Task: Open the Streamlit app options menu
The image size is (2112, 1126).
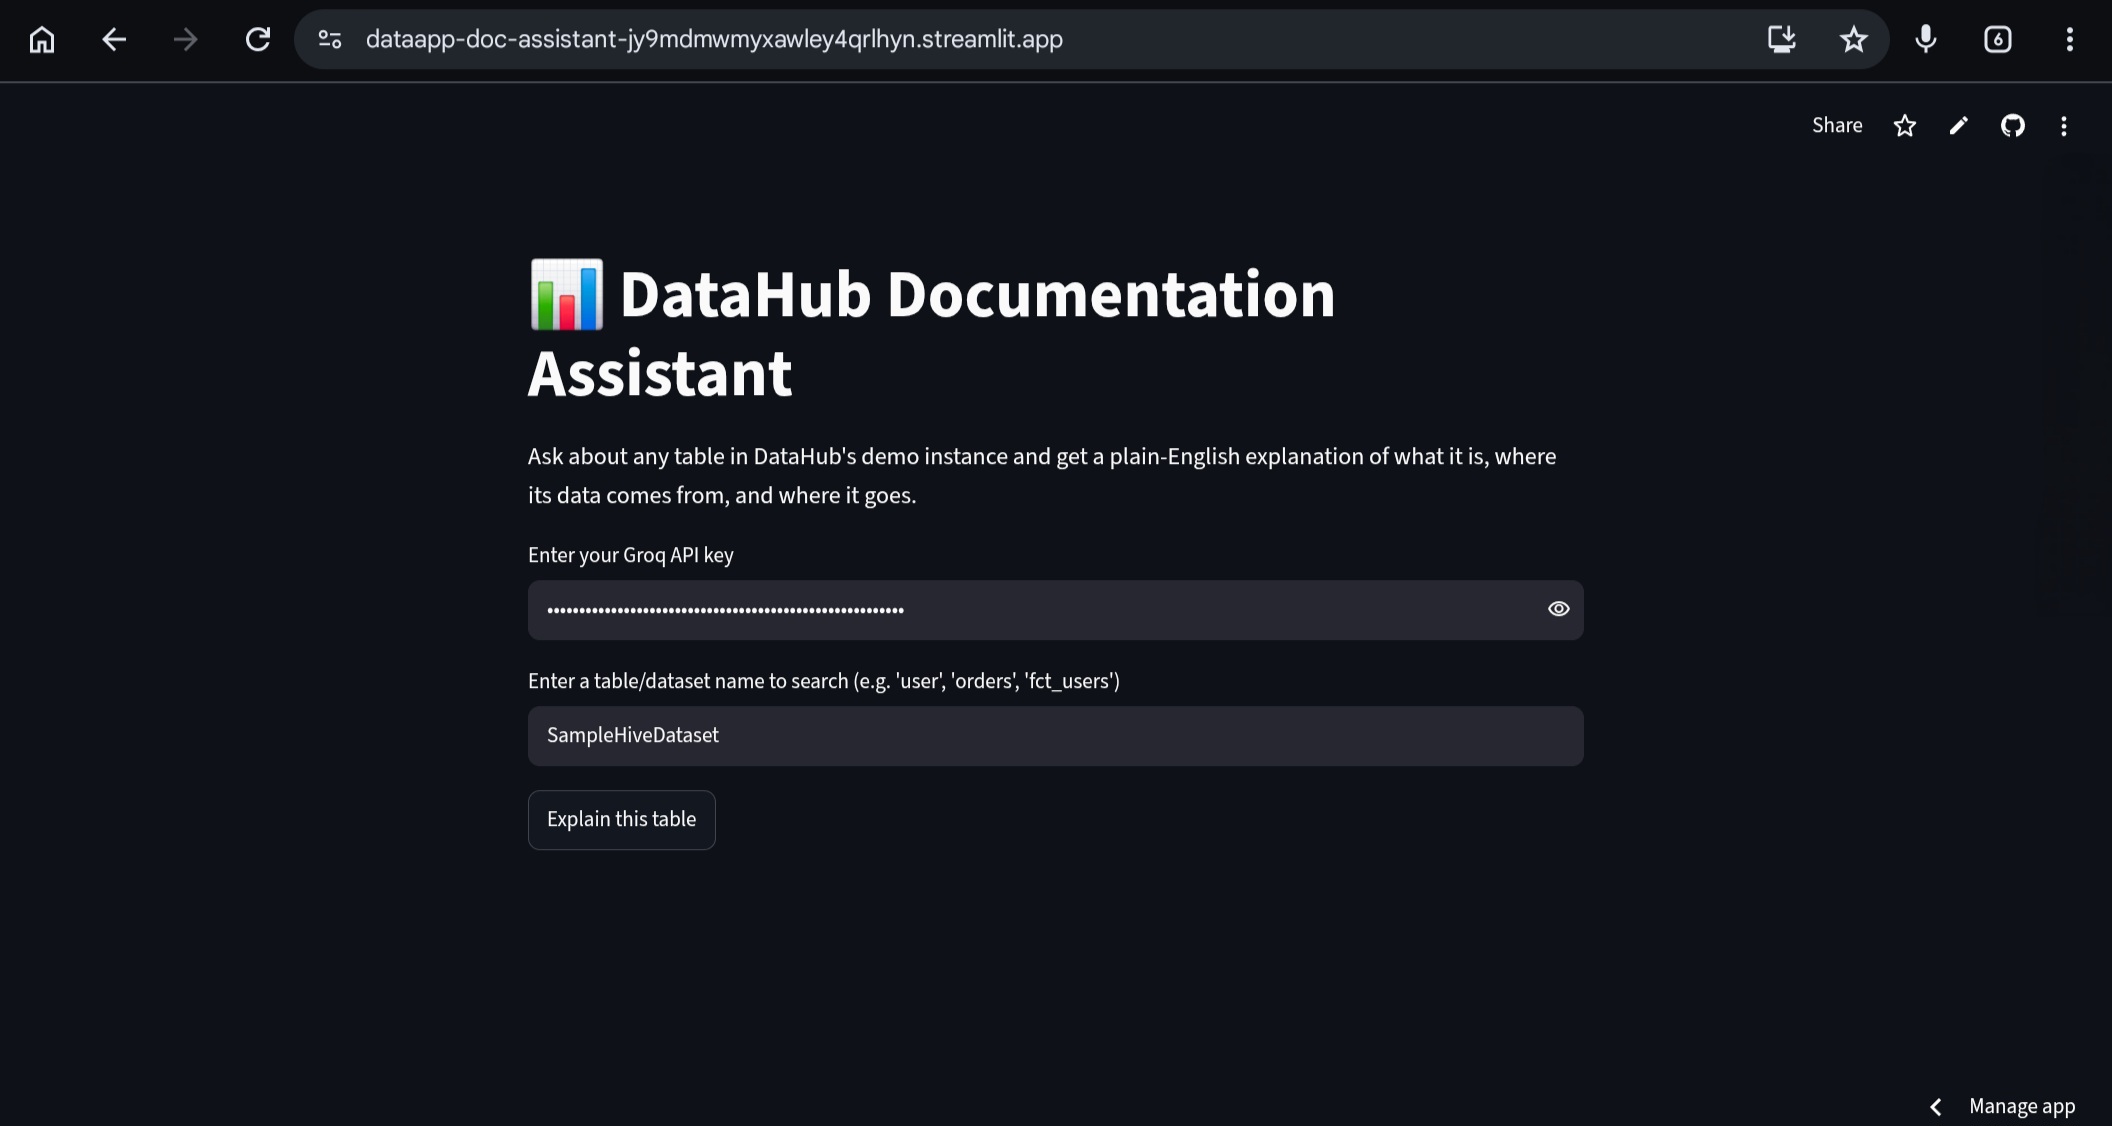Action: pyautogui.click(x=2064, y=125)
